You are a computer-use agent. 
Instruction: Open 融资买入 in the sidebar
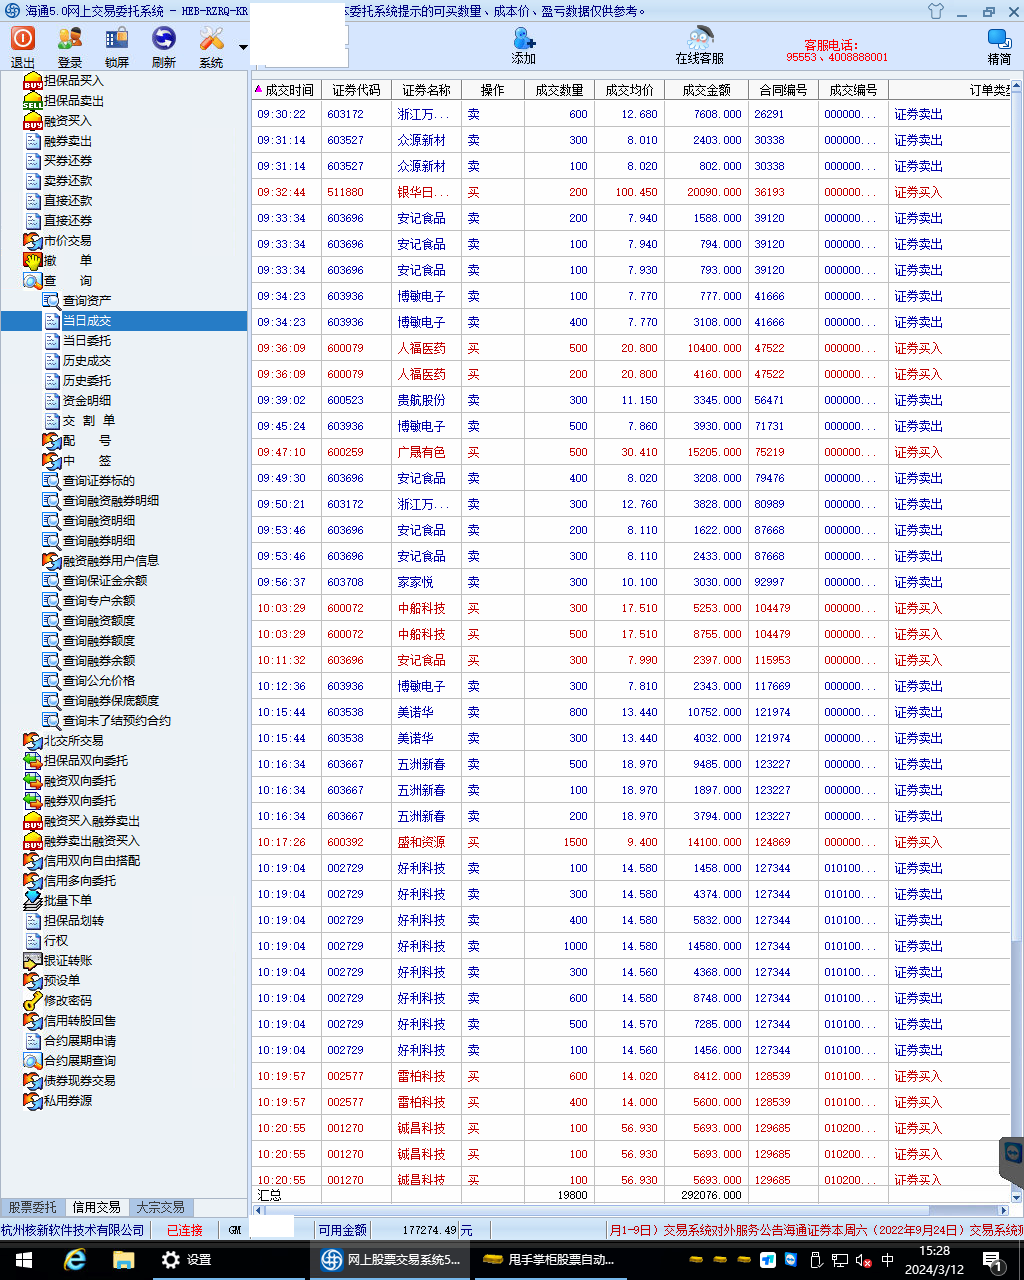point(67,120)
